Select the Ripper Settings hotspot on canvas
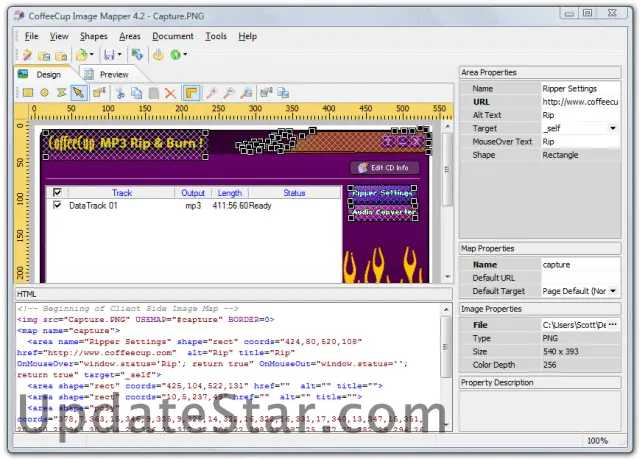 tap(382, 194)
